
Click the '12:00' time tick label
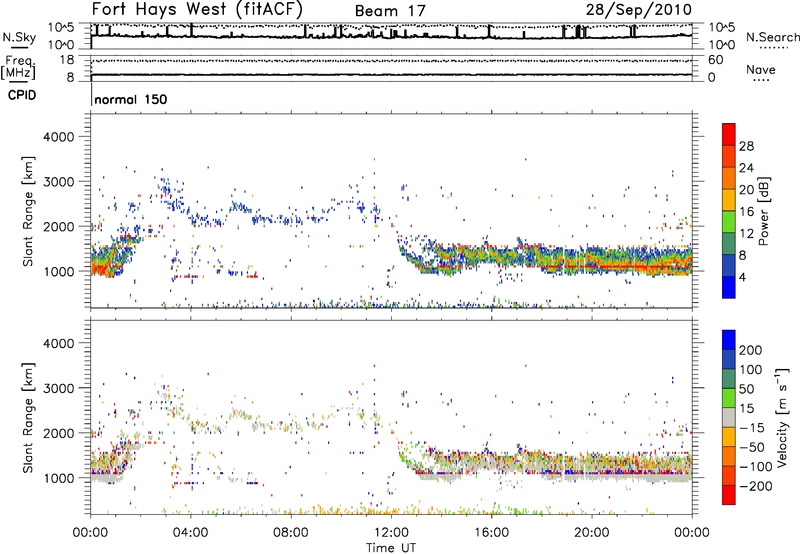pos(391,533)
